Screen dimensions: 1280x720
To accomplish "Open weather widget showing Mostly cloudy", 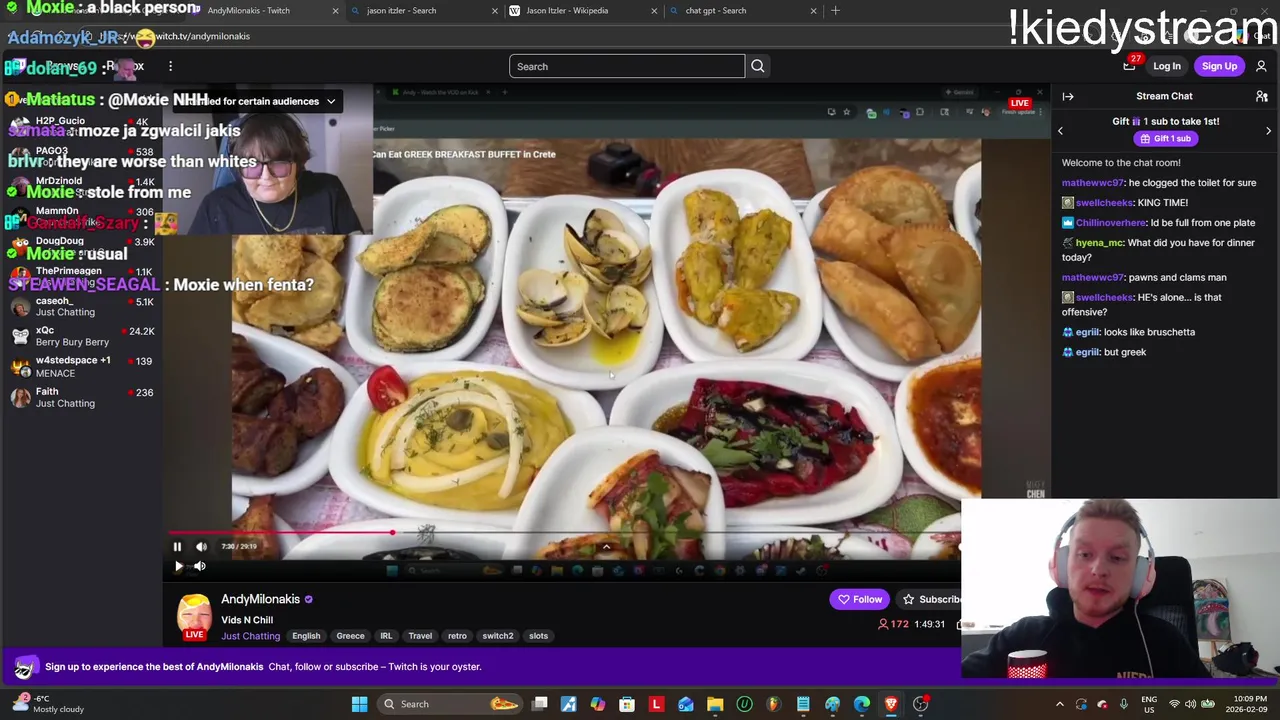I will click(48, 704).
